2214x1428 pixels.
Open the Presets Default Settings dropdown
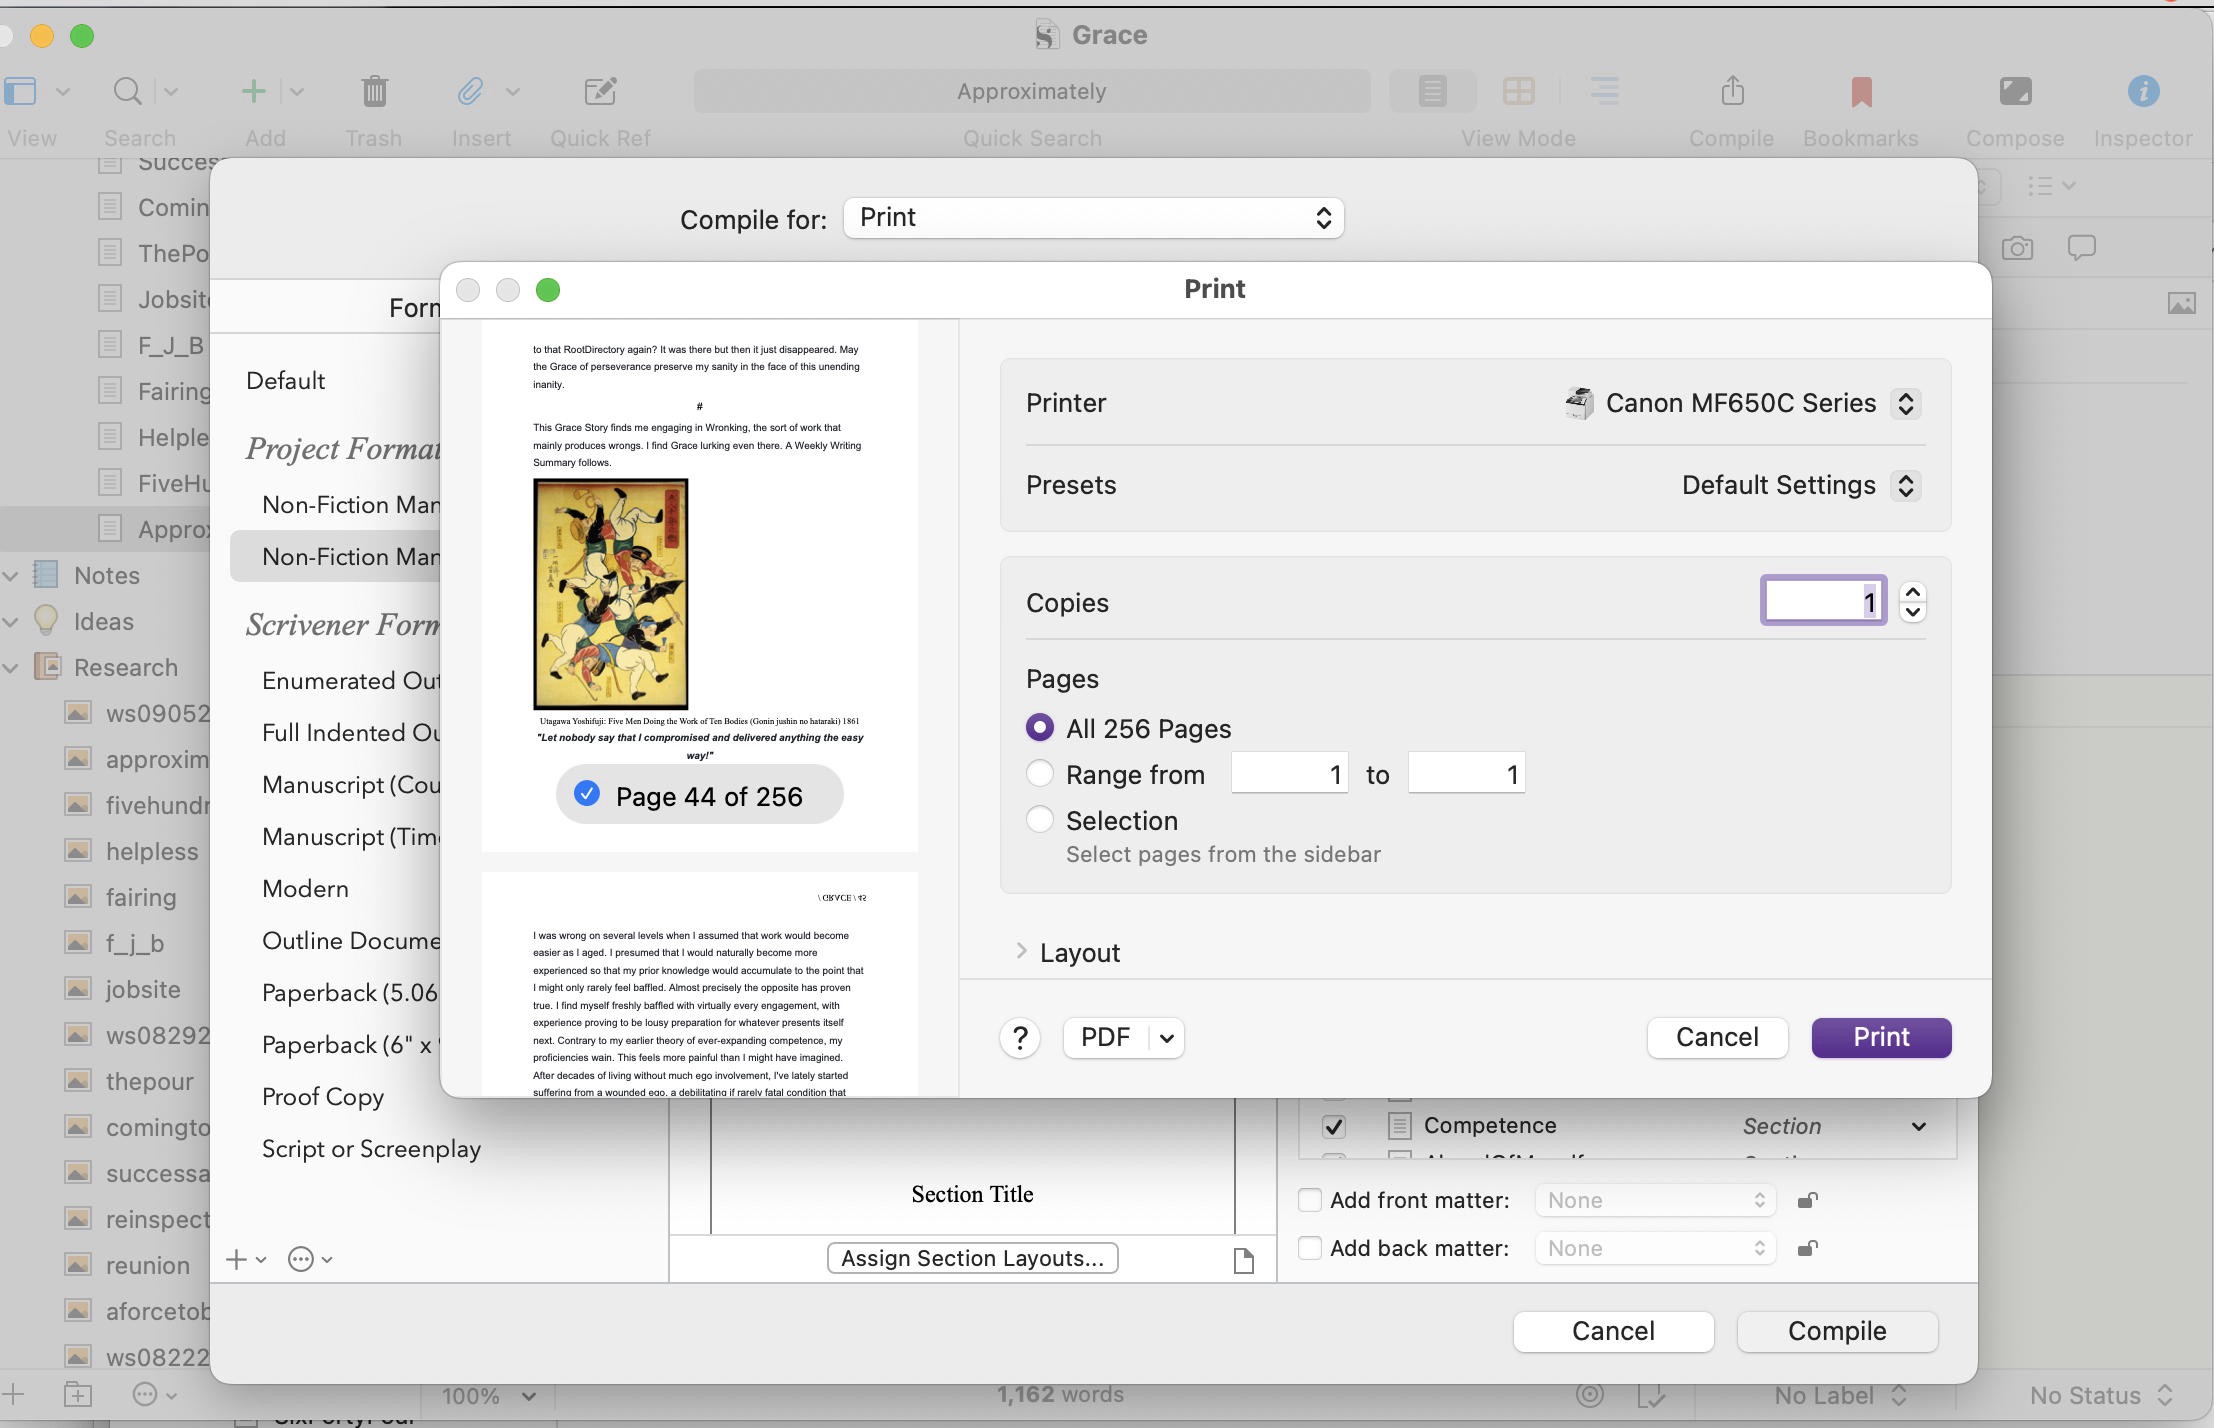[x=1905, y=485]
